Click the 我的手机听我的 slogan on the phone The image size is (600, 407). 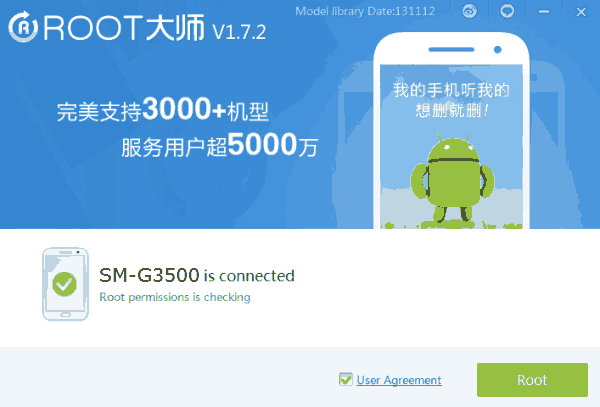pyautogui.click(x=452, y=90)
